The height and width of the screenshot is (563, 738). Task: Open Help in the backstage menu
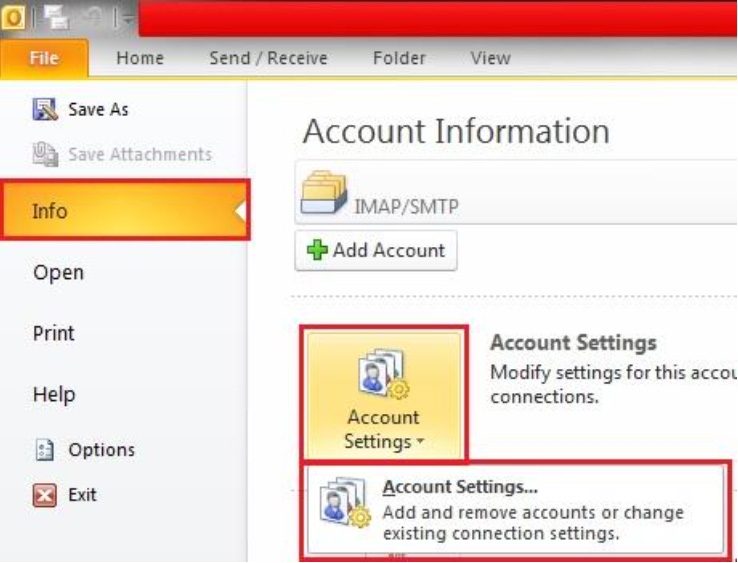[54, 394]
